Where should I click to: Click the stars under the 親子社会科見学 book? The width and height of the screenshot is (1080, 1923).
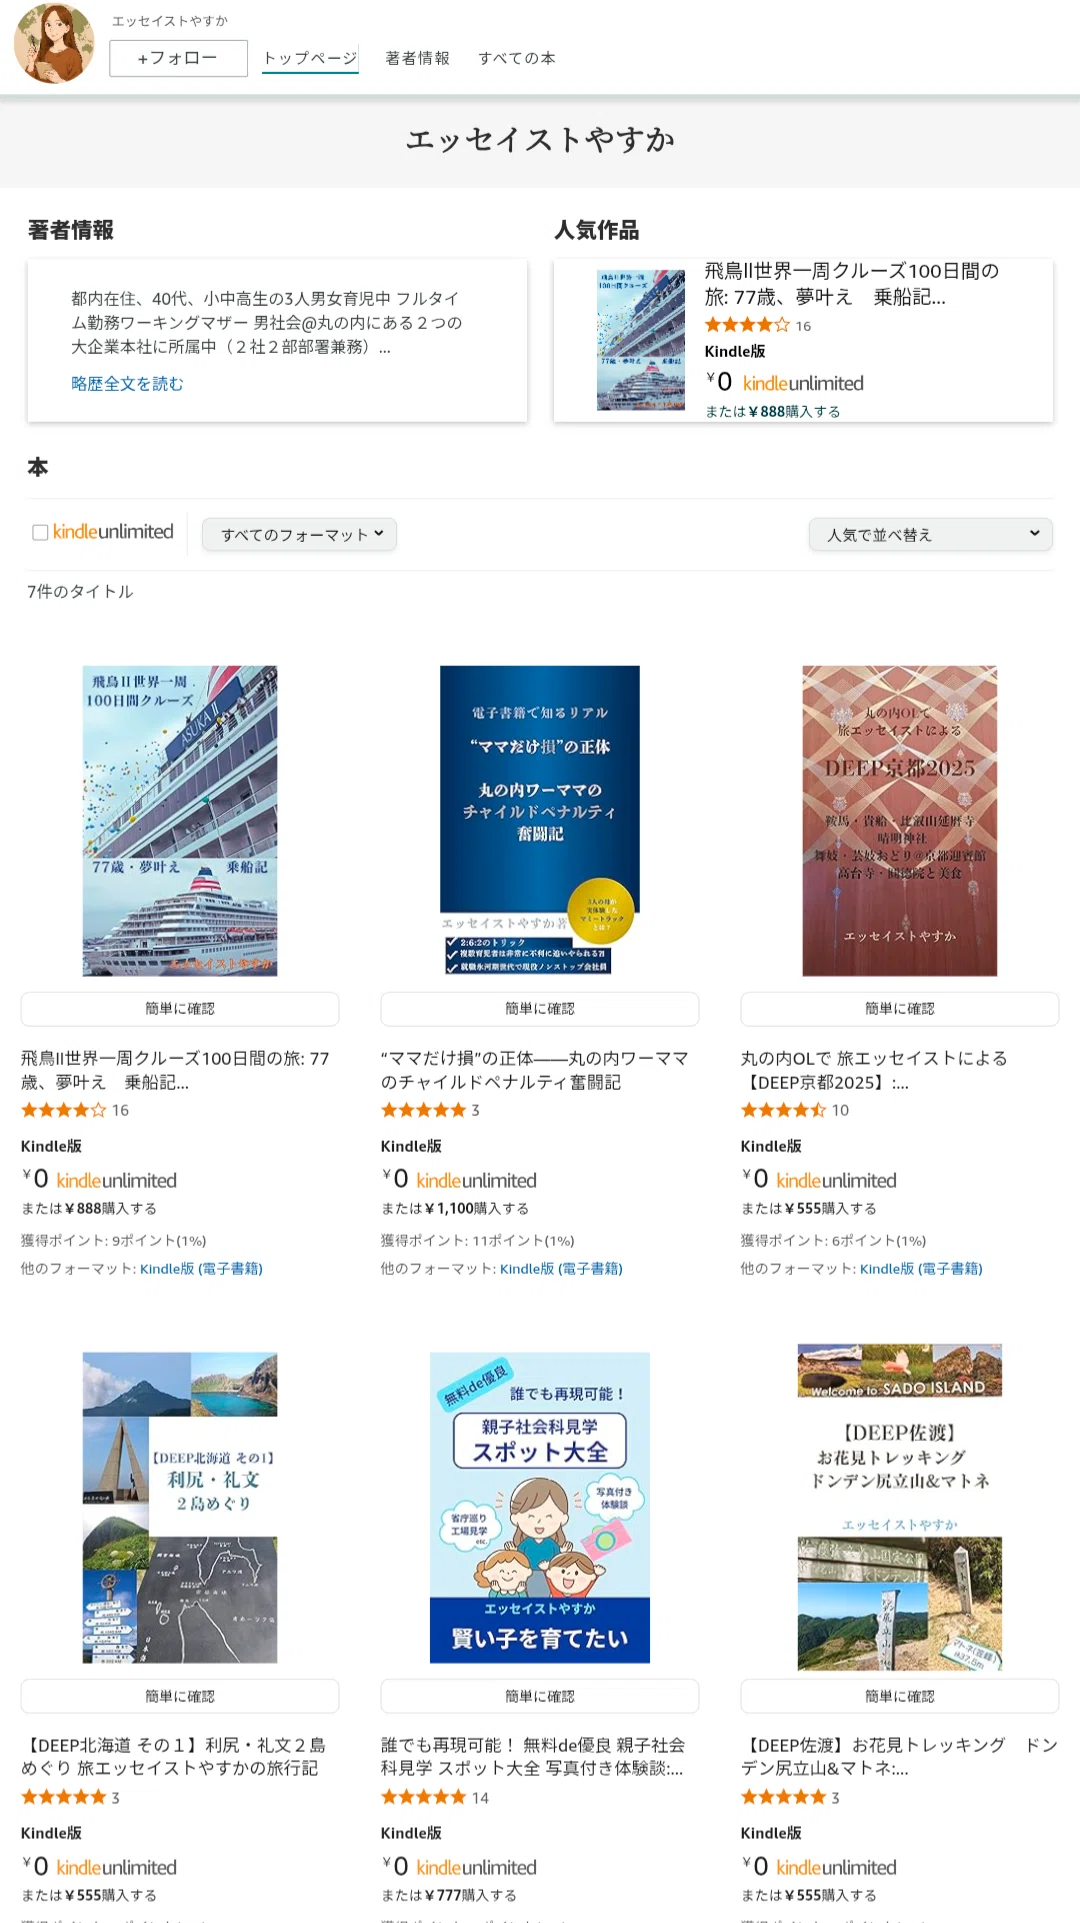424,1797
